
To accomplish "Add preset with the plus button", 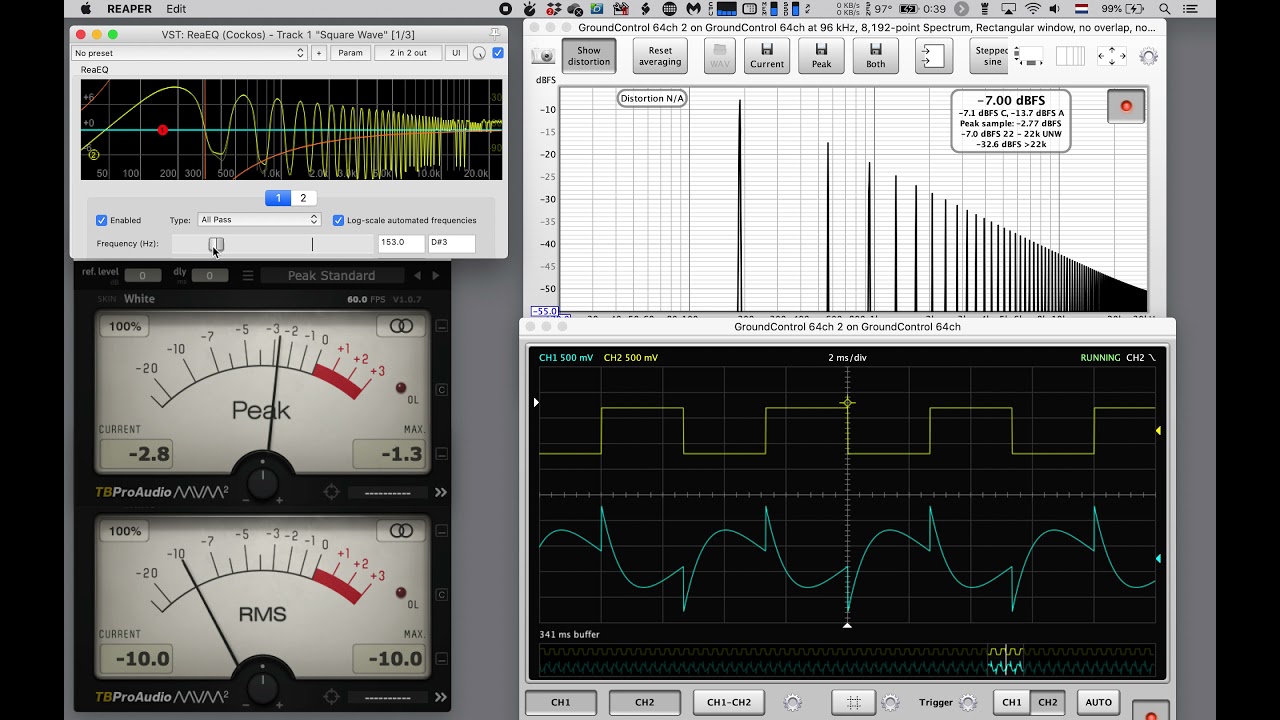I will coord(319,53).
